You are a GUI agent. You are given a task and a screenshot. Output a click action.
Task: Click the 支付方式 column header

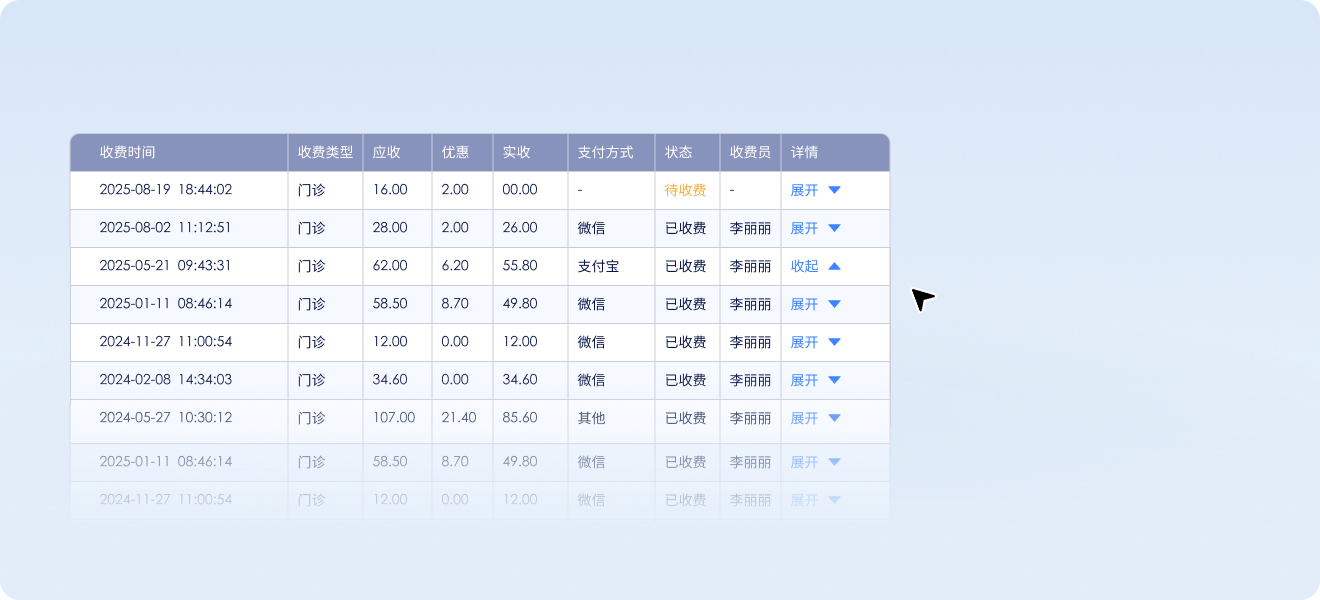[x=605, y=152]
